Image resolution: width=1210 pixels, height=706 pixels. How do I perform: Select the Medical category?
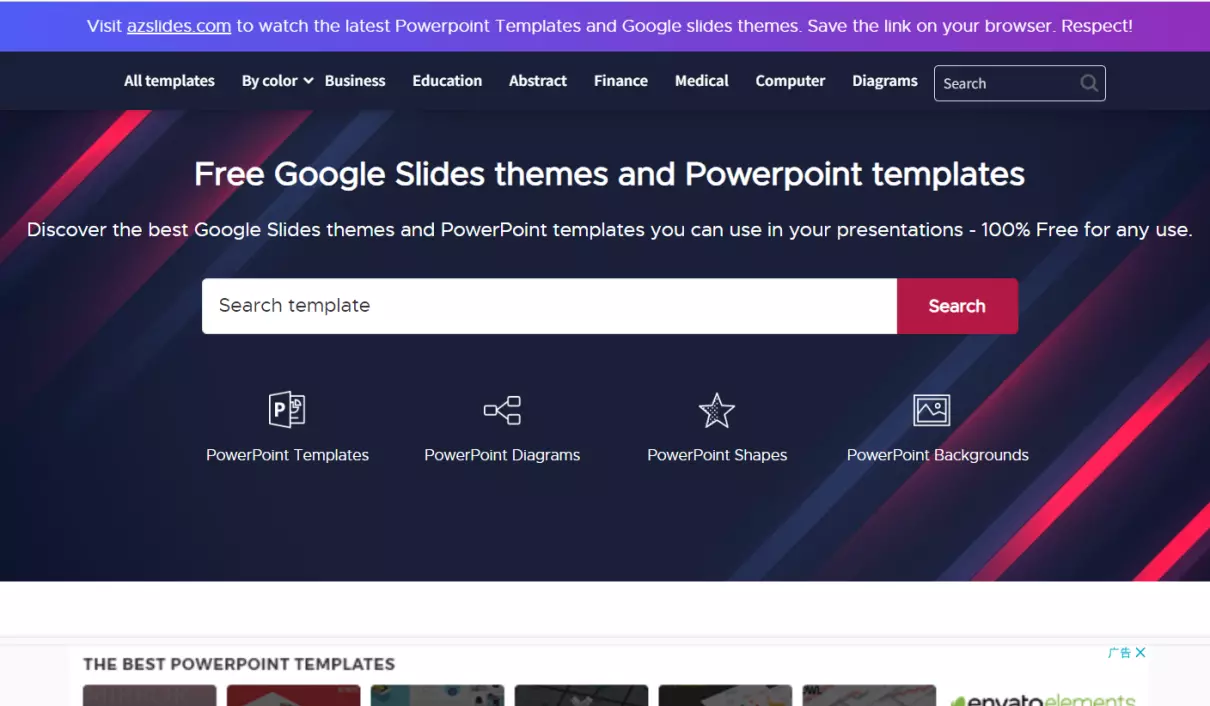[x=702, y=81]
